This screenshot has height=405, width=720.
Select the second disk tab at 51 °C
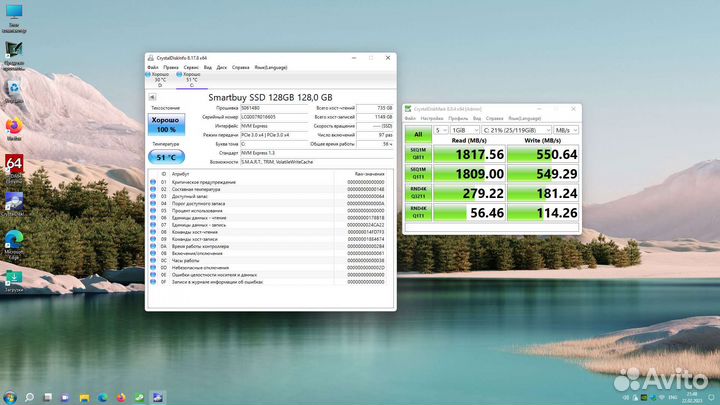click(x=189, y=79)
